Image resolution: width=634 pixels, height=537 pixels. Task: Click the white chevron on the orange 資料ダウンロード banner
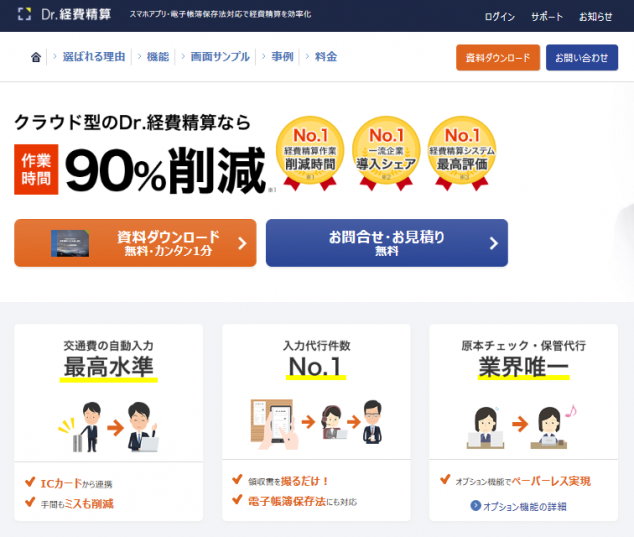pos(242,243)
